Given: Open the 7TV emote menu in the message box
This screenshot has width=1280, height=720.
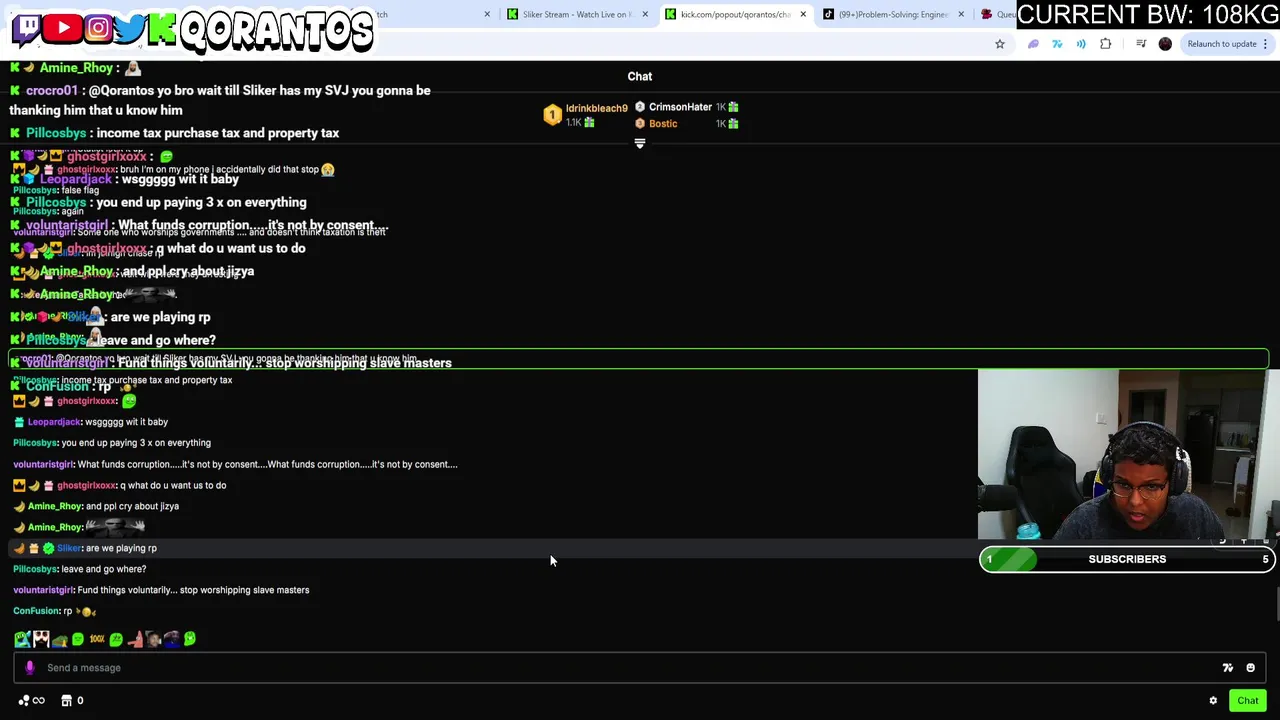Looking at the screenshot, I should [1228, 668].
